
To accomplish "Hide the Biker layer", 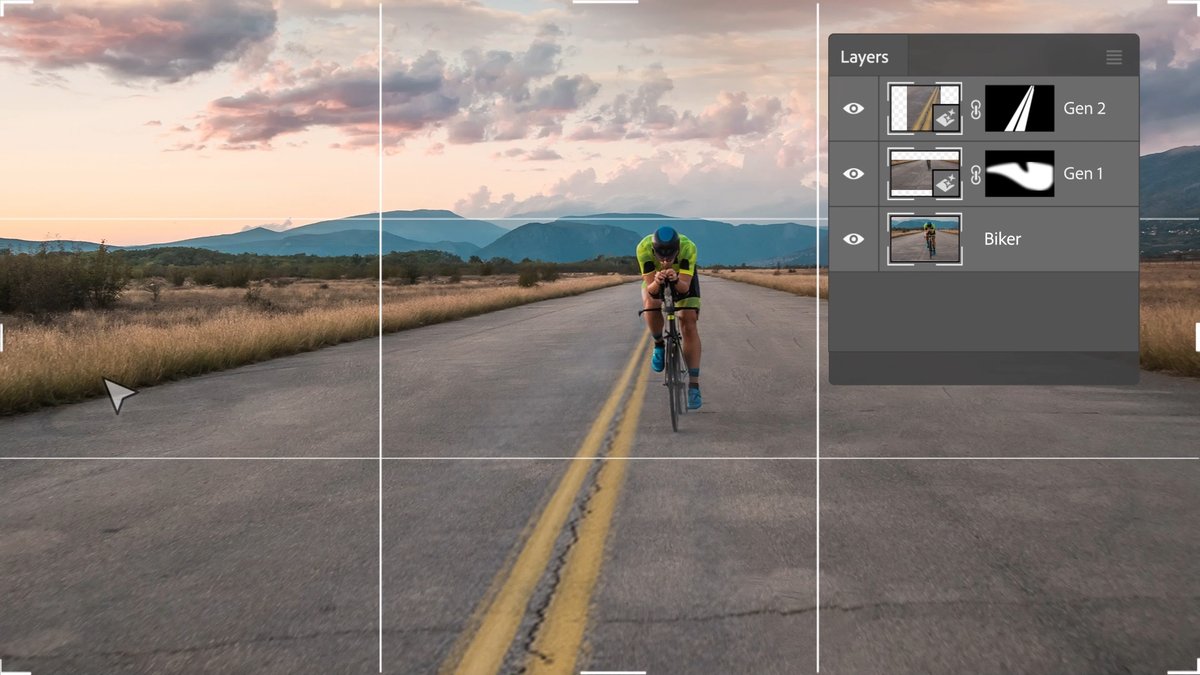I will (x=853, y=238).
